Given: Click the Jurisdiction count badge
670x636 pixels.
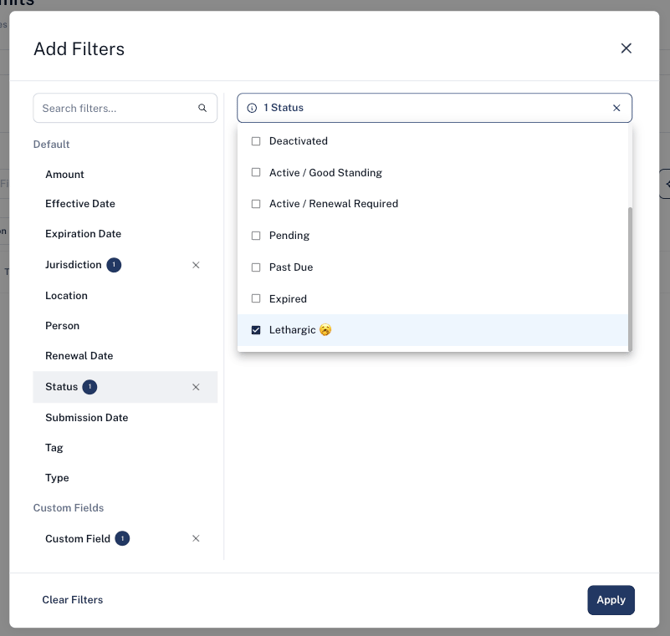Looking at the screenshot, I should pos(114,265).
